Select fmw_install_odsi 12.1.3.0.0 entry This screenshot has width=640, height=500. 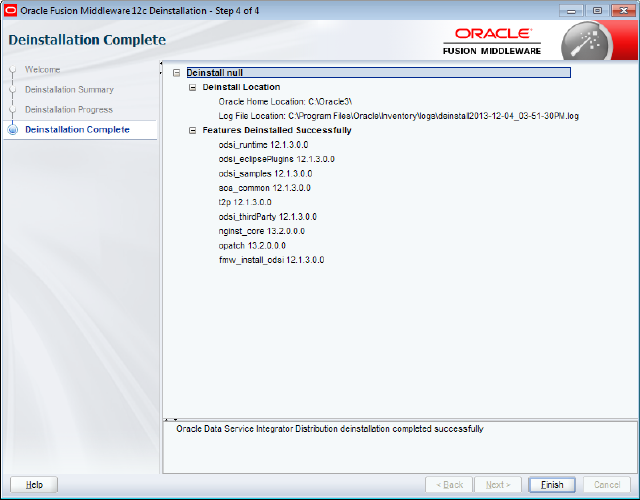[271, 260]
